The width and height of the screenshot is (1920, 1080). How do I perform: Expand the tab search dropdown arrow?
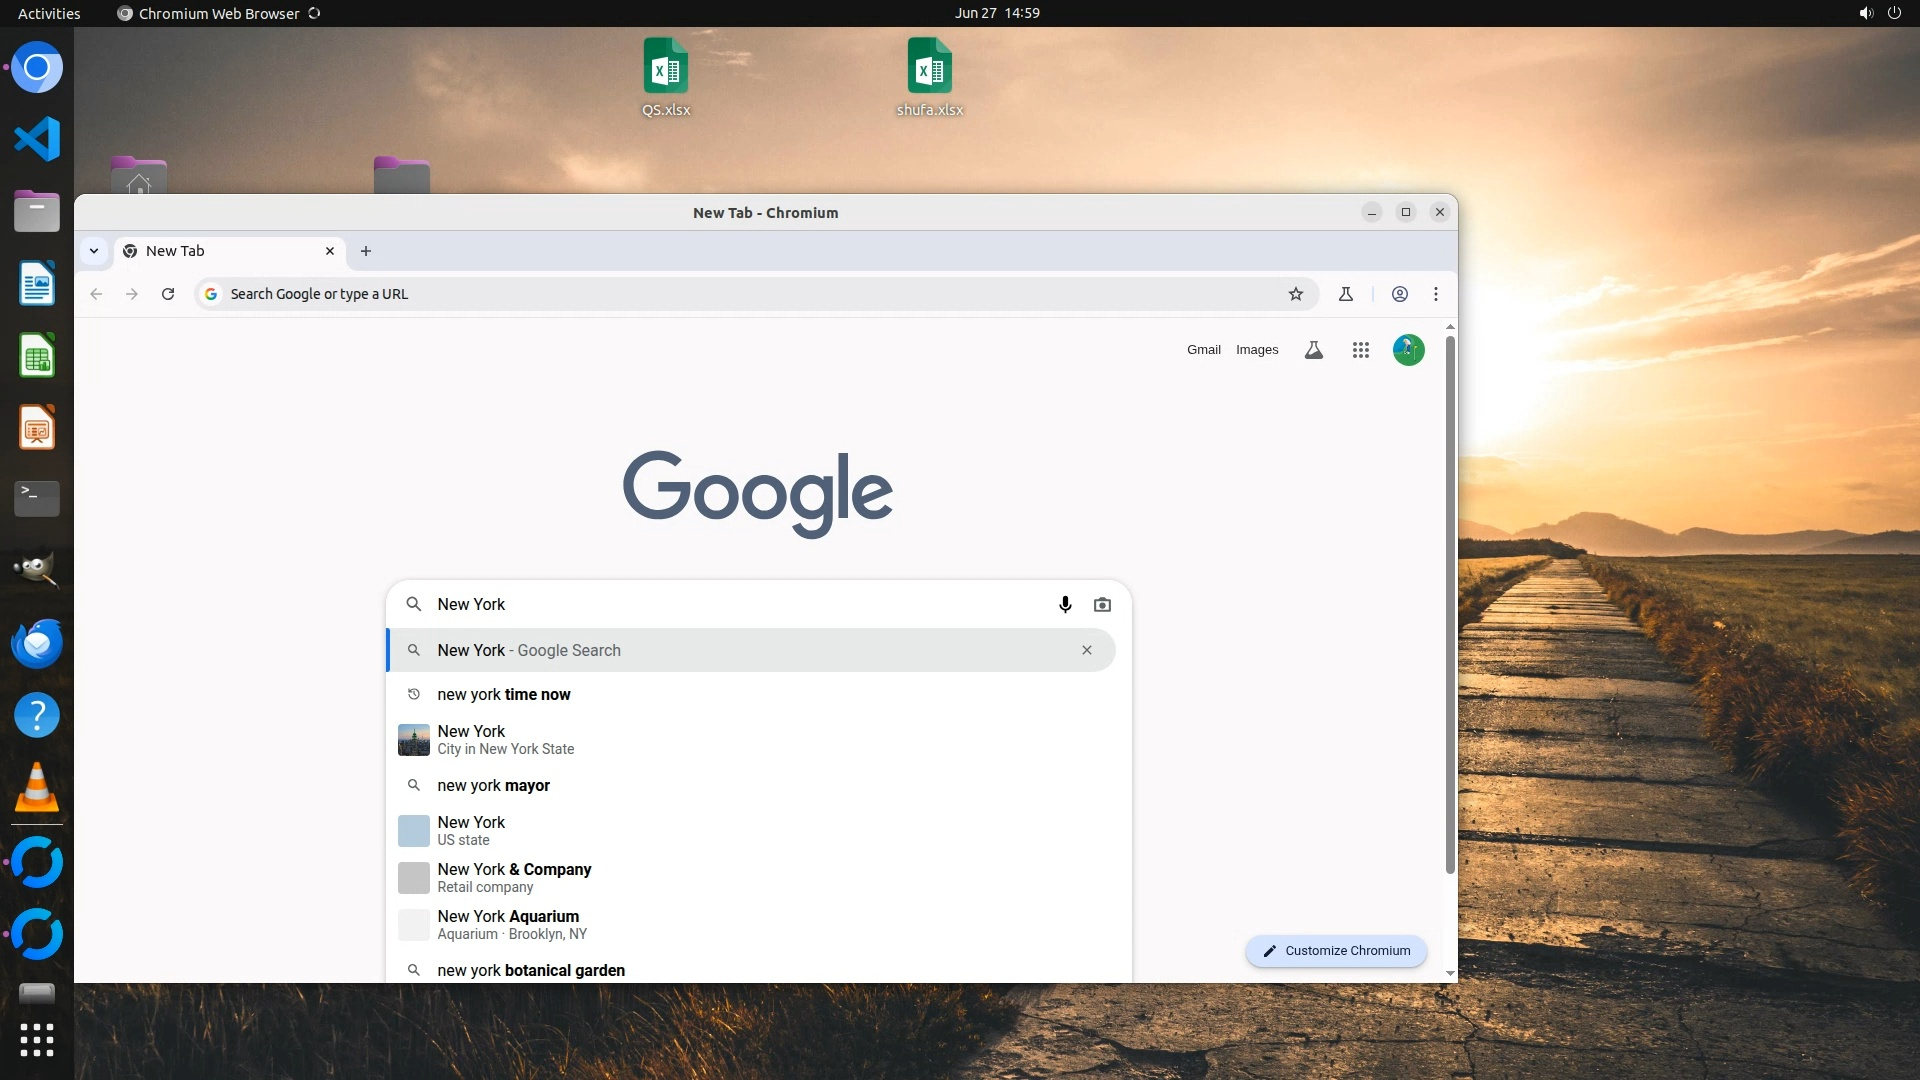[94, 251]
